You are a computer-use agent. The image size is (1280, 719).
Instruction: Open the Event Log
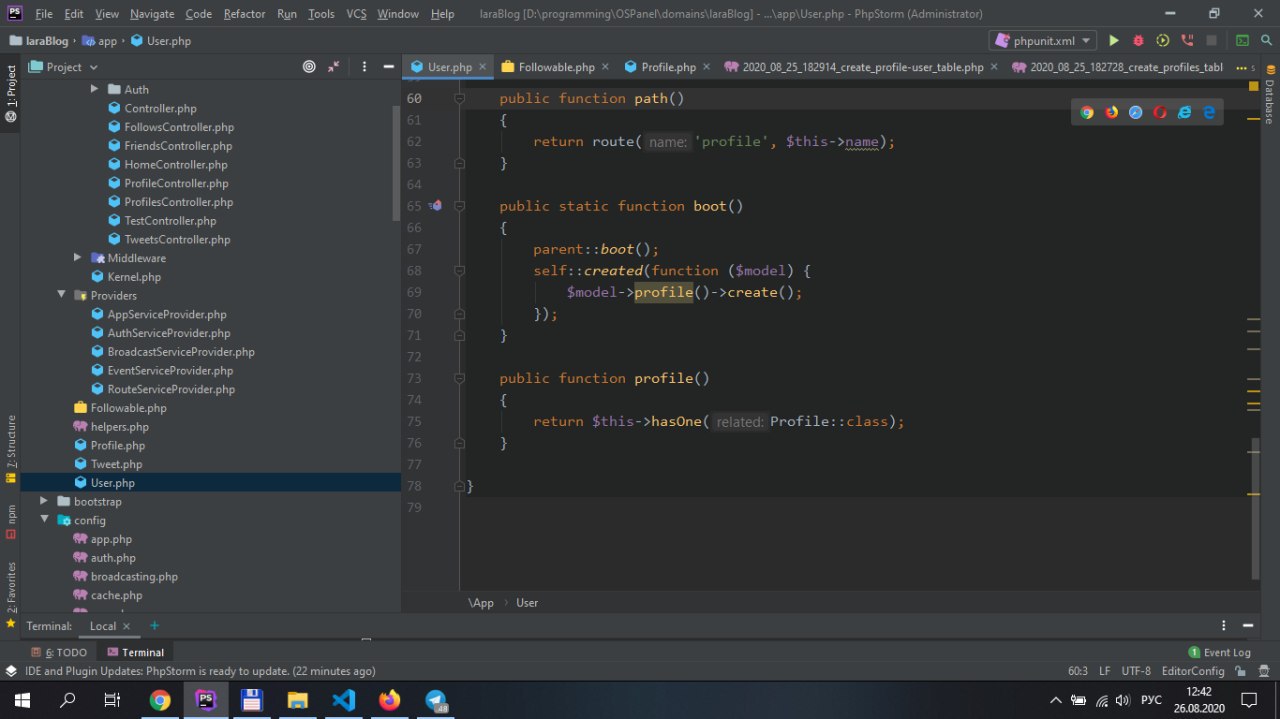[1219, 652]
